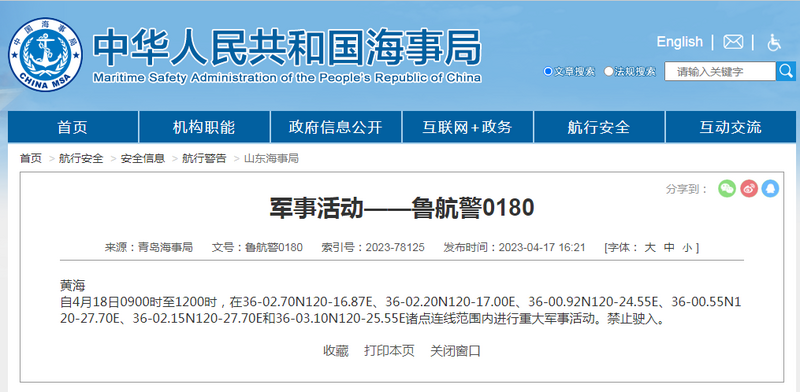Click the 黄海 line in article

coord(72,286)
